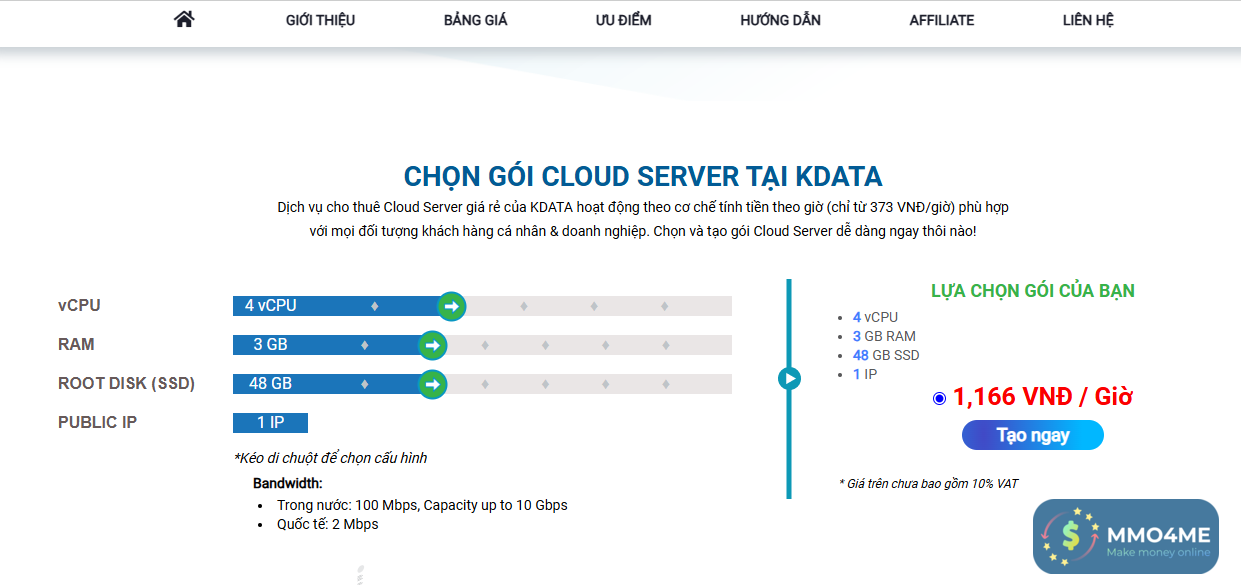Click the ROOT DISK slider green arrow handle
Viewport: 1241px width, 585px height.
[x=432, y=384]
